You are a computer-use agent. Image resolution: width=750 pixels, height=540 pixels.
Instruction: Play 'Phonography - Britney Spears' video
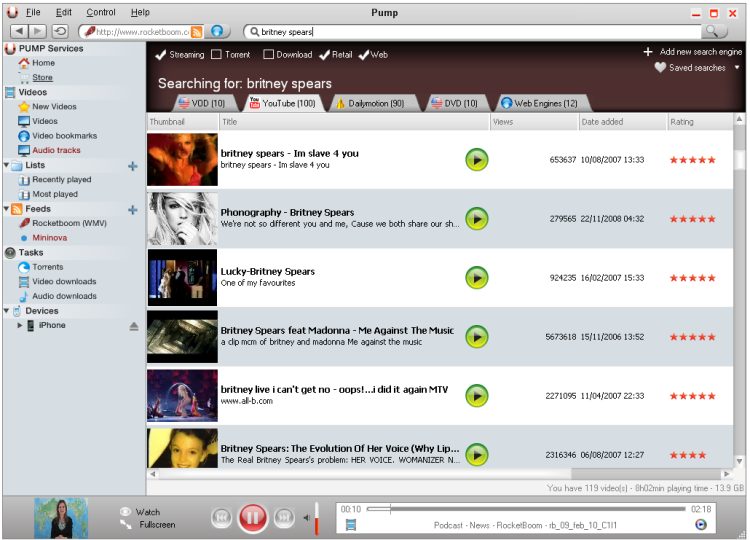pyautogui.click(x=476, y=219)
